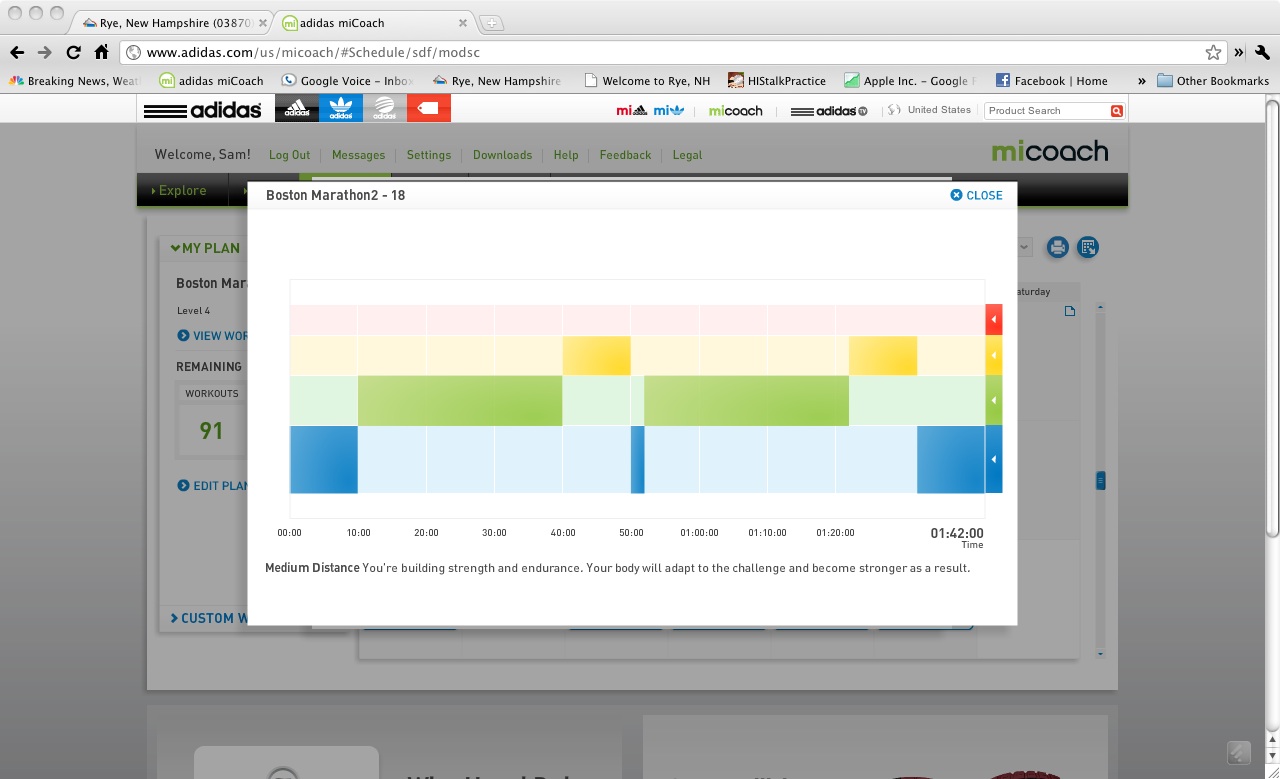Close the Boston Marathon2 workout popup
This screenshot has height=779, width=1280.
click(976, 196)
